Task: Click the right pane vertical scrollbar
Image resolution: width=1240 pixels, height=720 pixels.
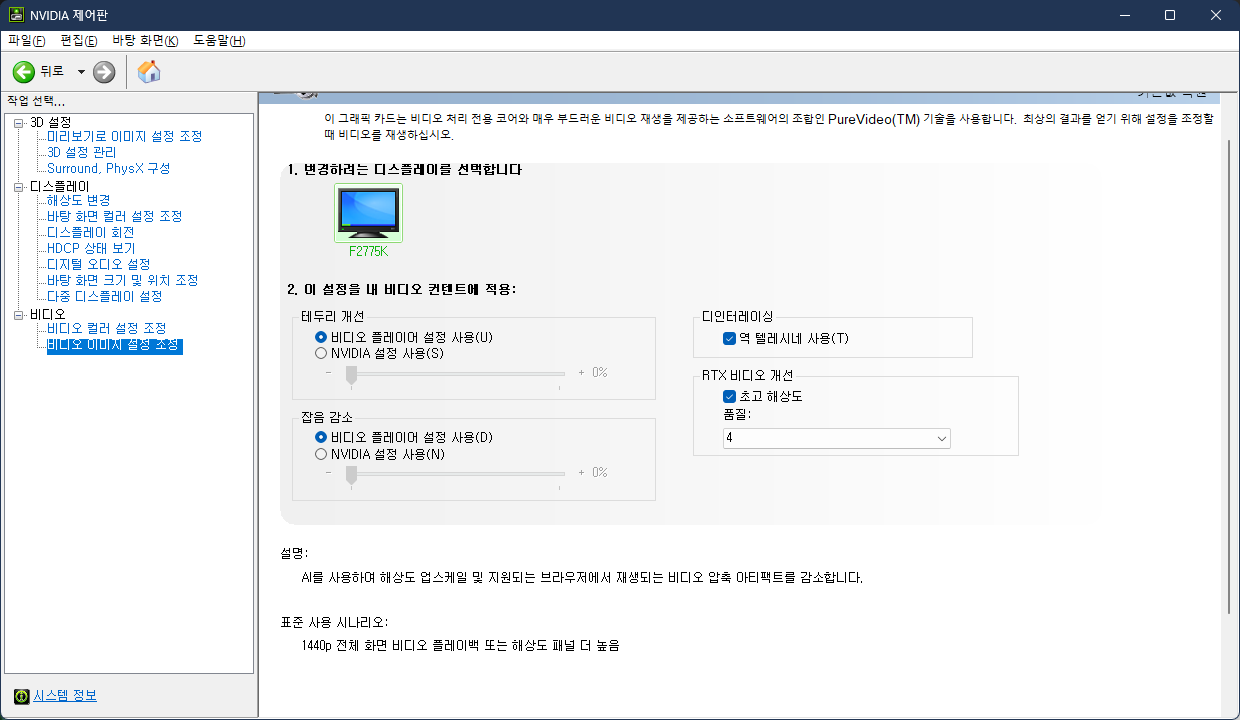Action: (x=1231, y=375)
